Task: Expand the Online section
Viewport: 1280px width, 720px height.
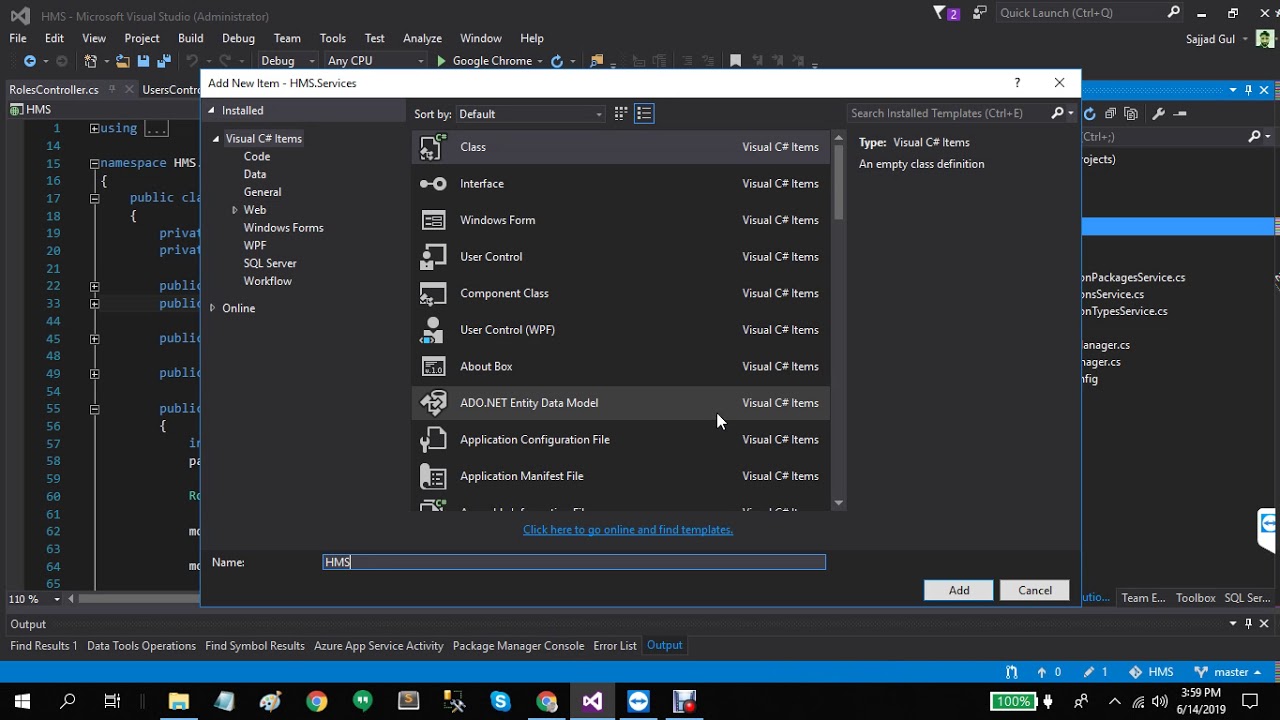Action: pos(212,308)
